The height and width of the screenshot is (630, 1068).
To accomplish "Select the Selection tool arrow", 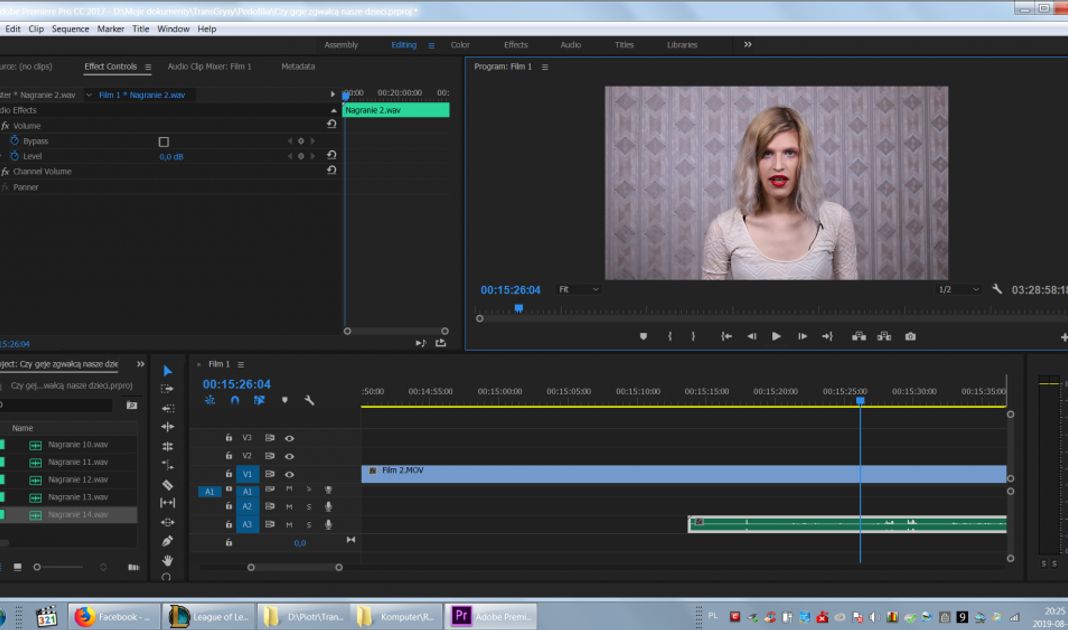I will tap(167, 371).
